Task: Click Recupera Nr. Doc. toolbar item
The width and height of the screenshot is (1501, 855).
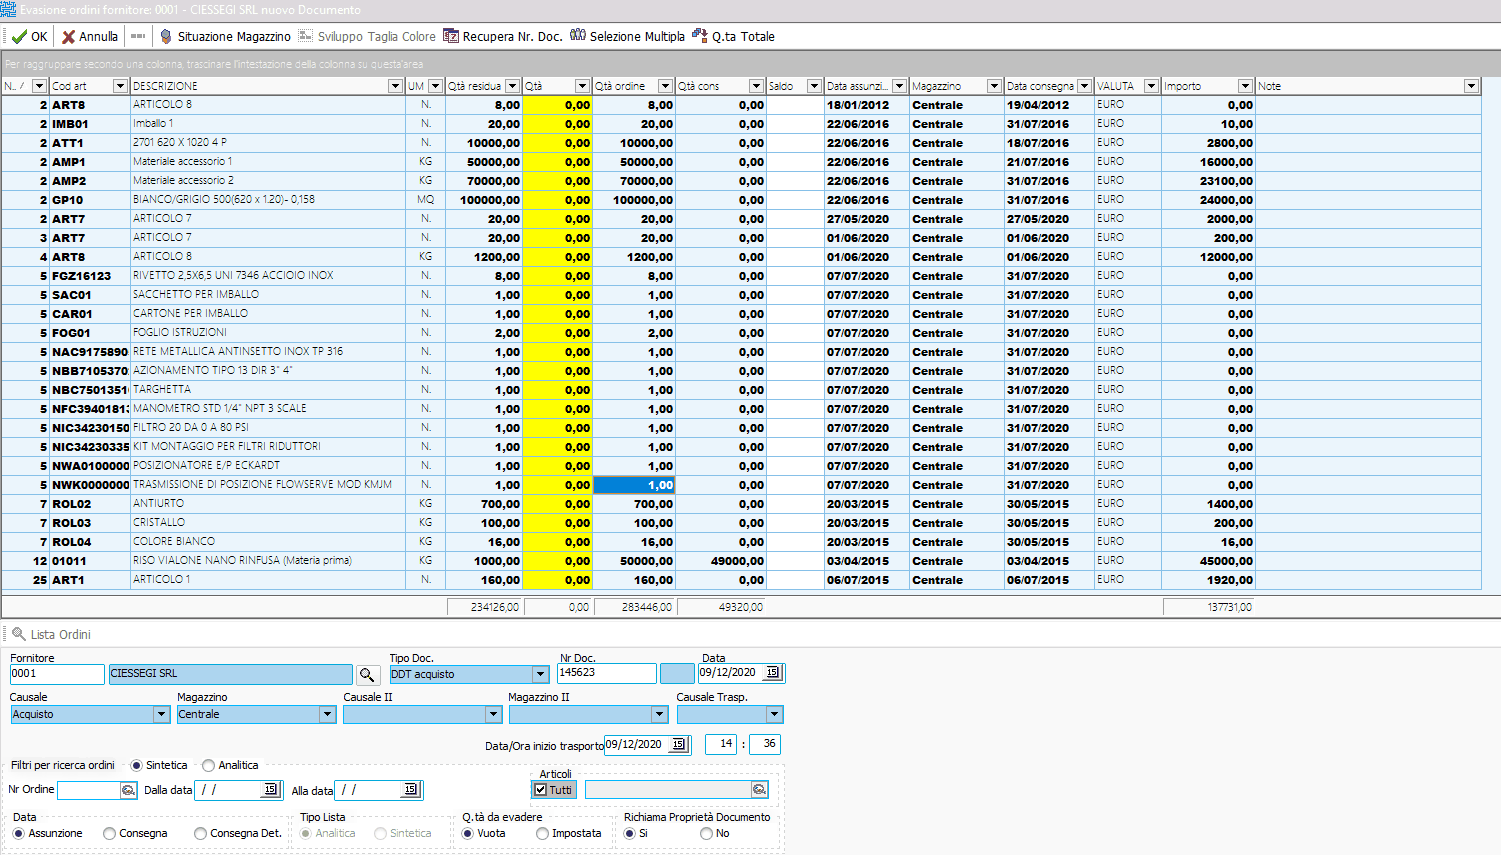Action: (503, 36)
